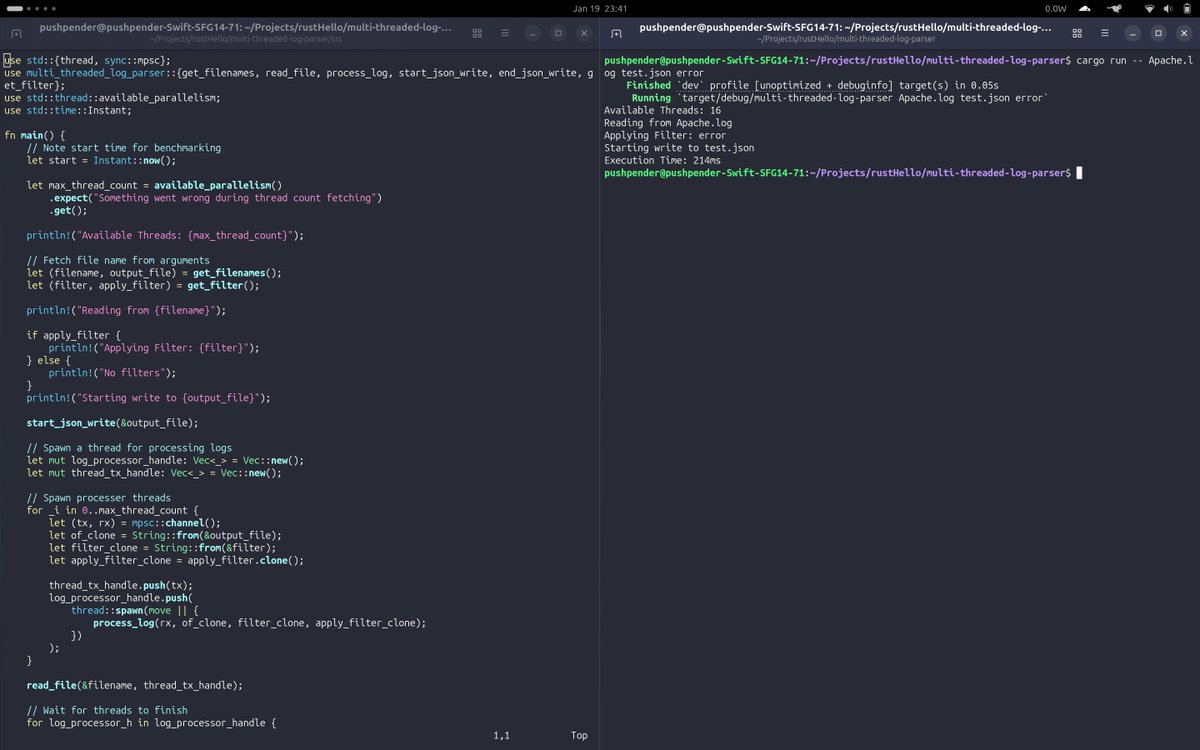Click the 'Spawn processer threads' comment
Viewport: 1200px width, 750px height.
click(99, 498)
